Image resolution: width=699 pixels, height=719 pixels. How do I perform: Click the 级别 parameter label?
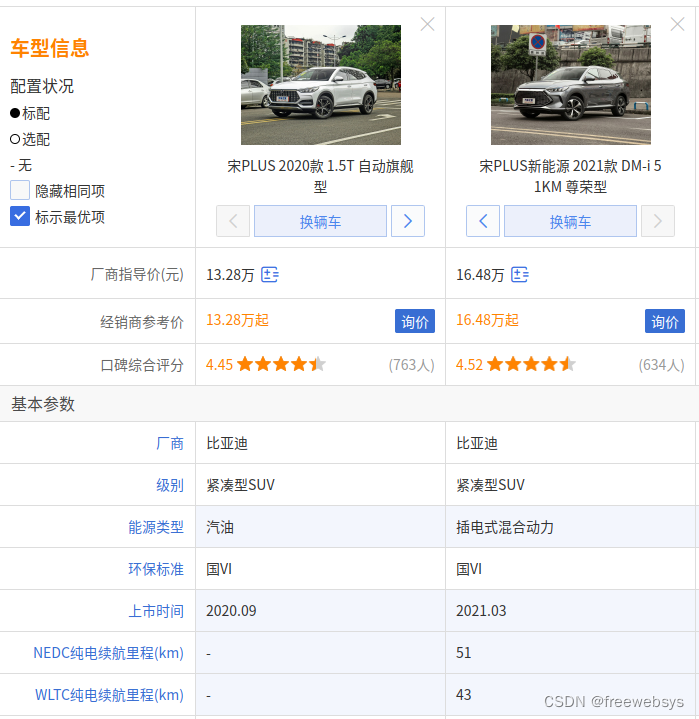coord(170,485)
